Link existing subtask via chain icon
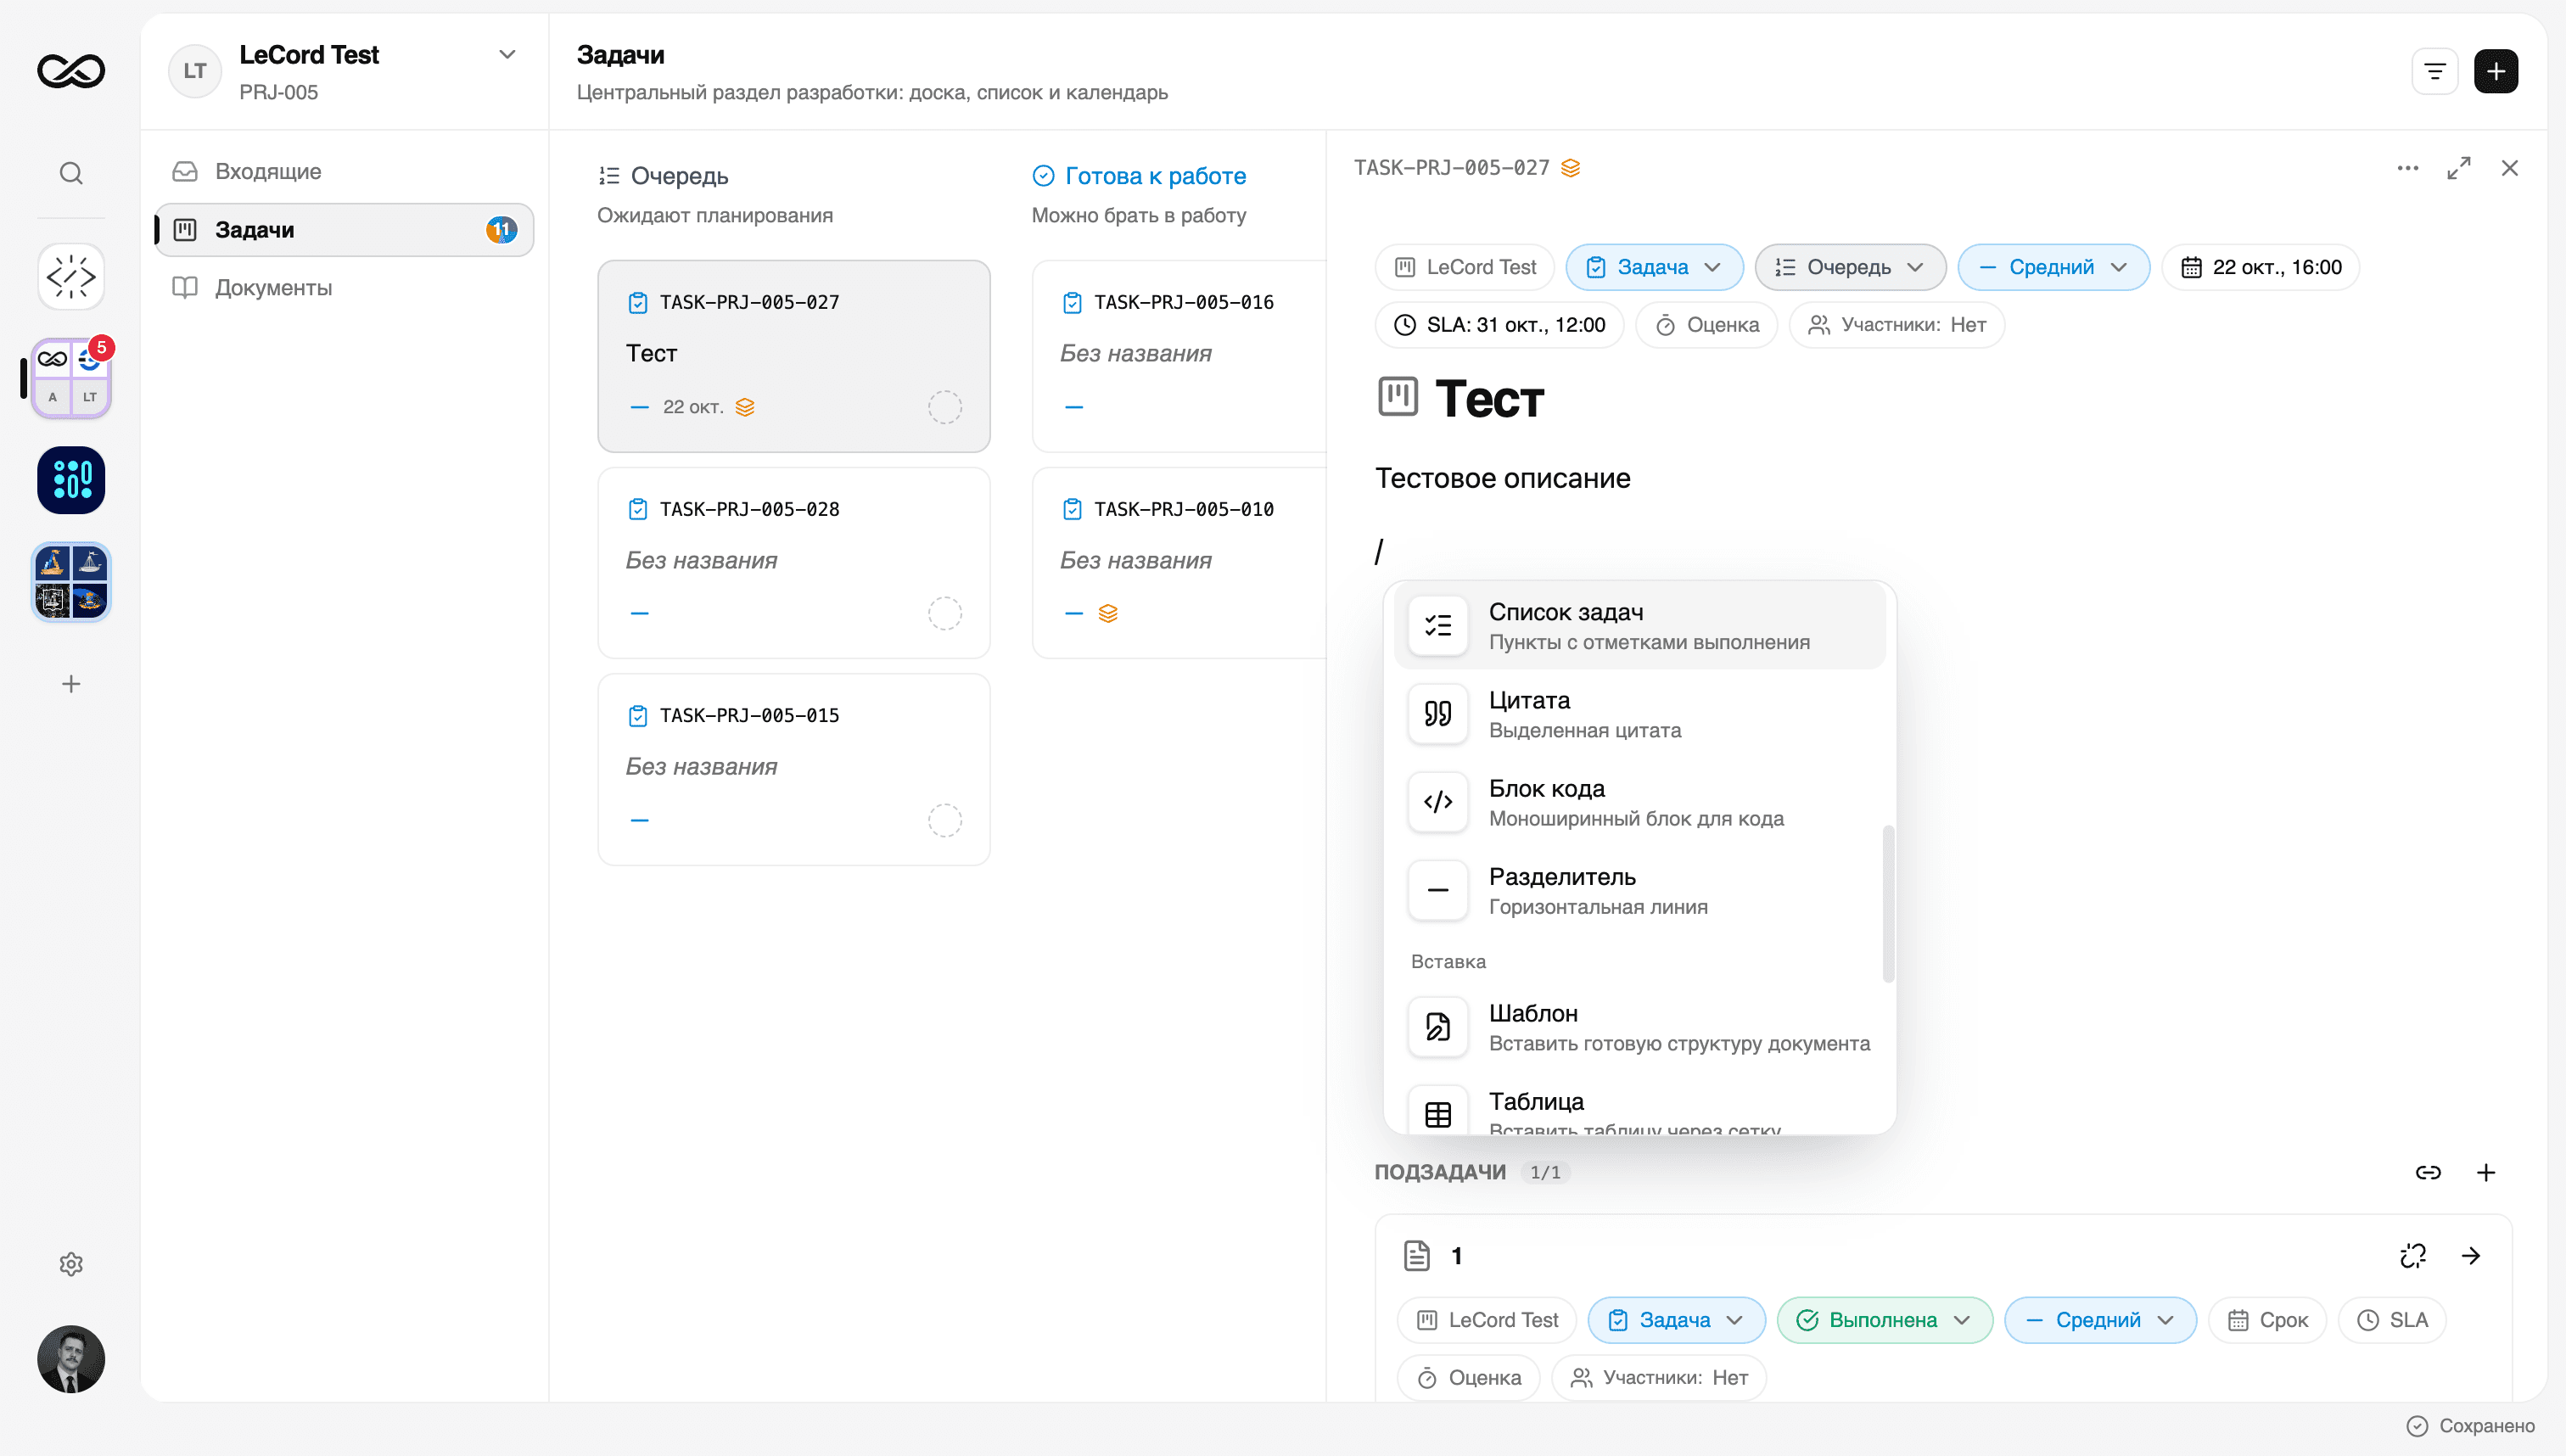2566x1456 pixels. (2428, 1172)
